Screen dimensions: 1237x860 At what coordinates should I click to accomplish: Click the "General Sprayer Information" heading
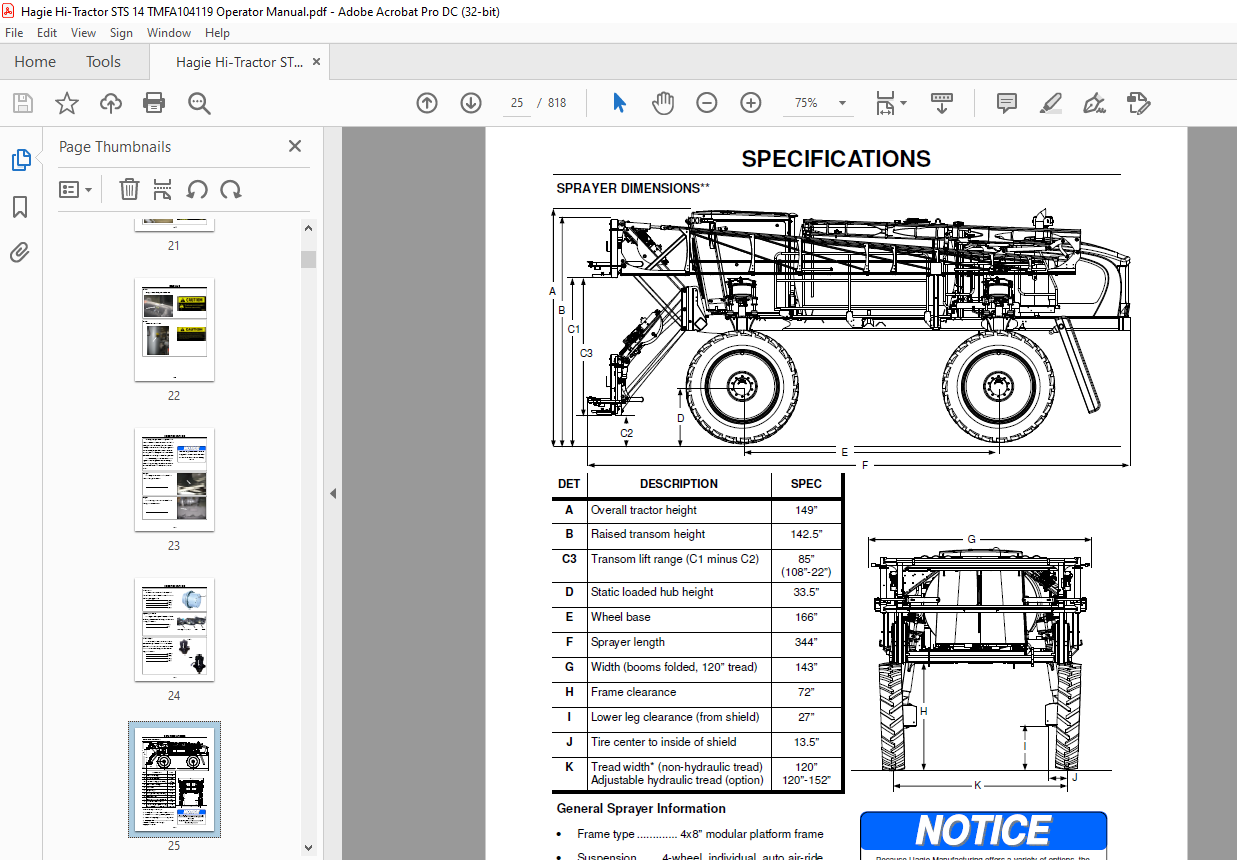tap(641, 808)
